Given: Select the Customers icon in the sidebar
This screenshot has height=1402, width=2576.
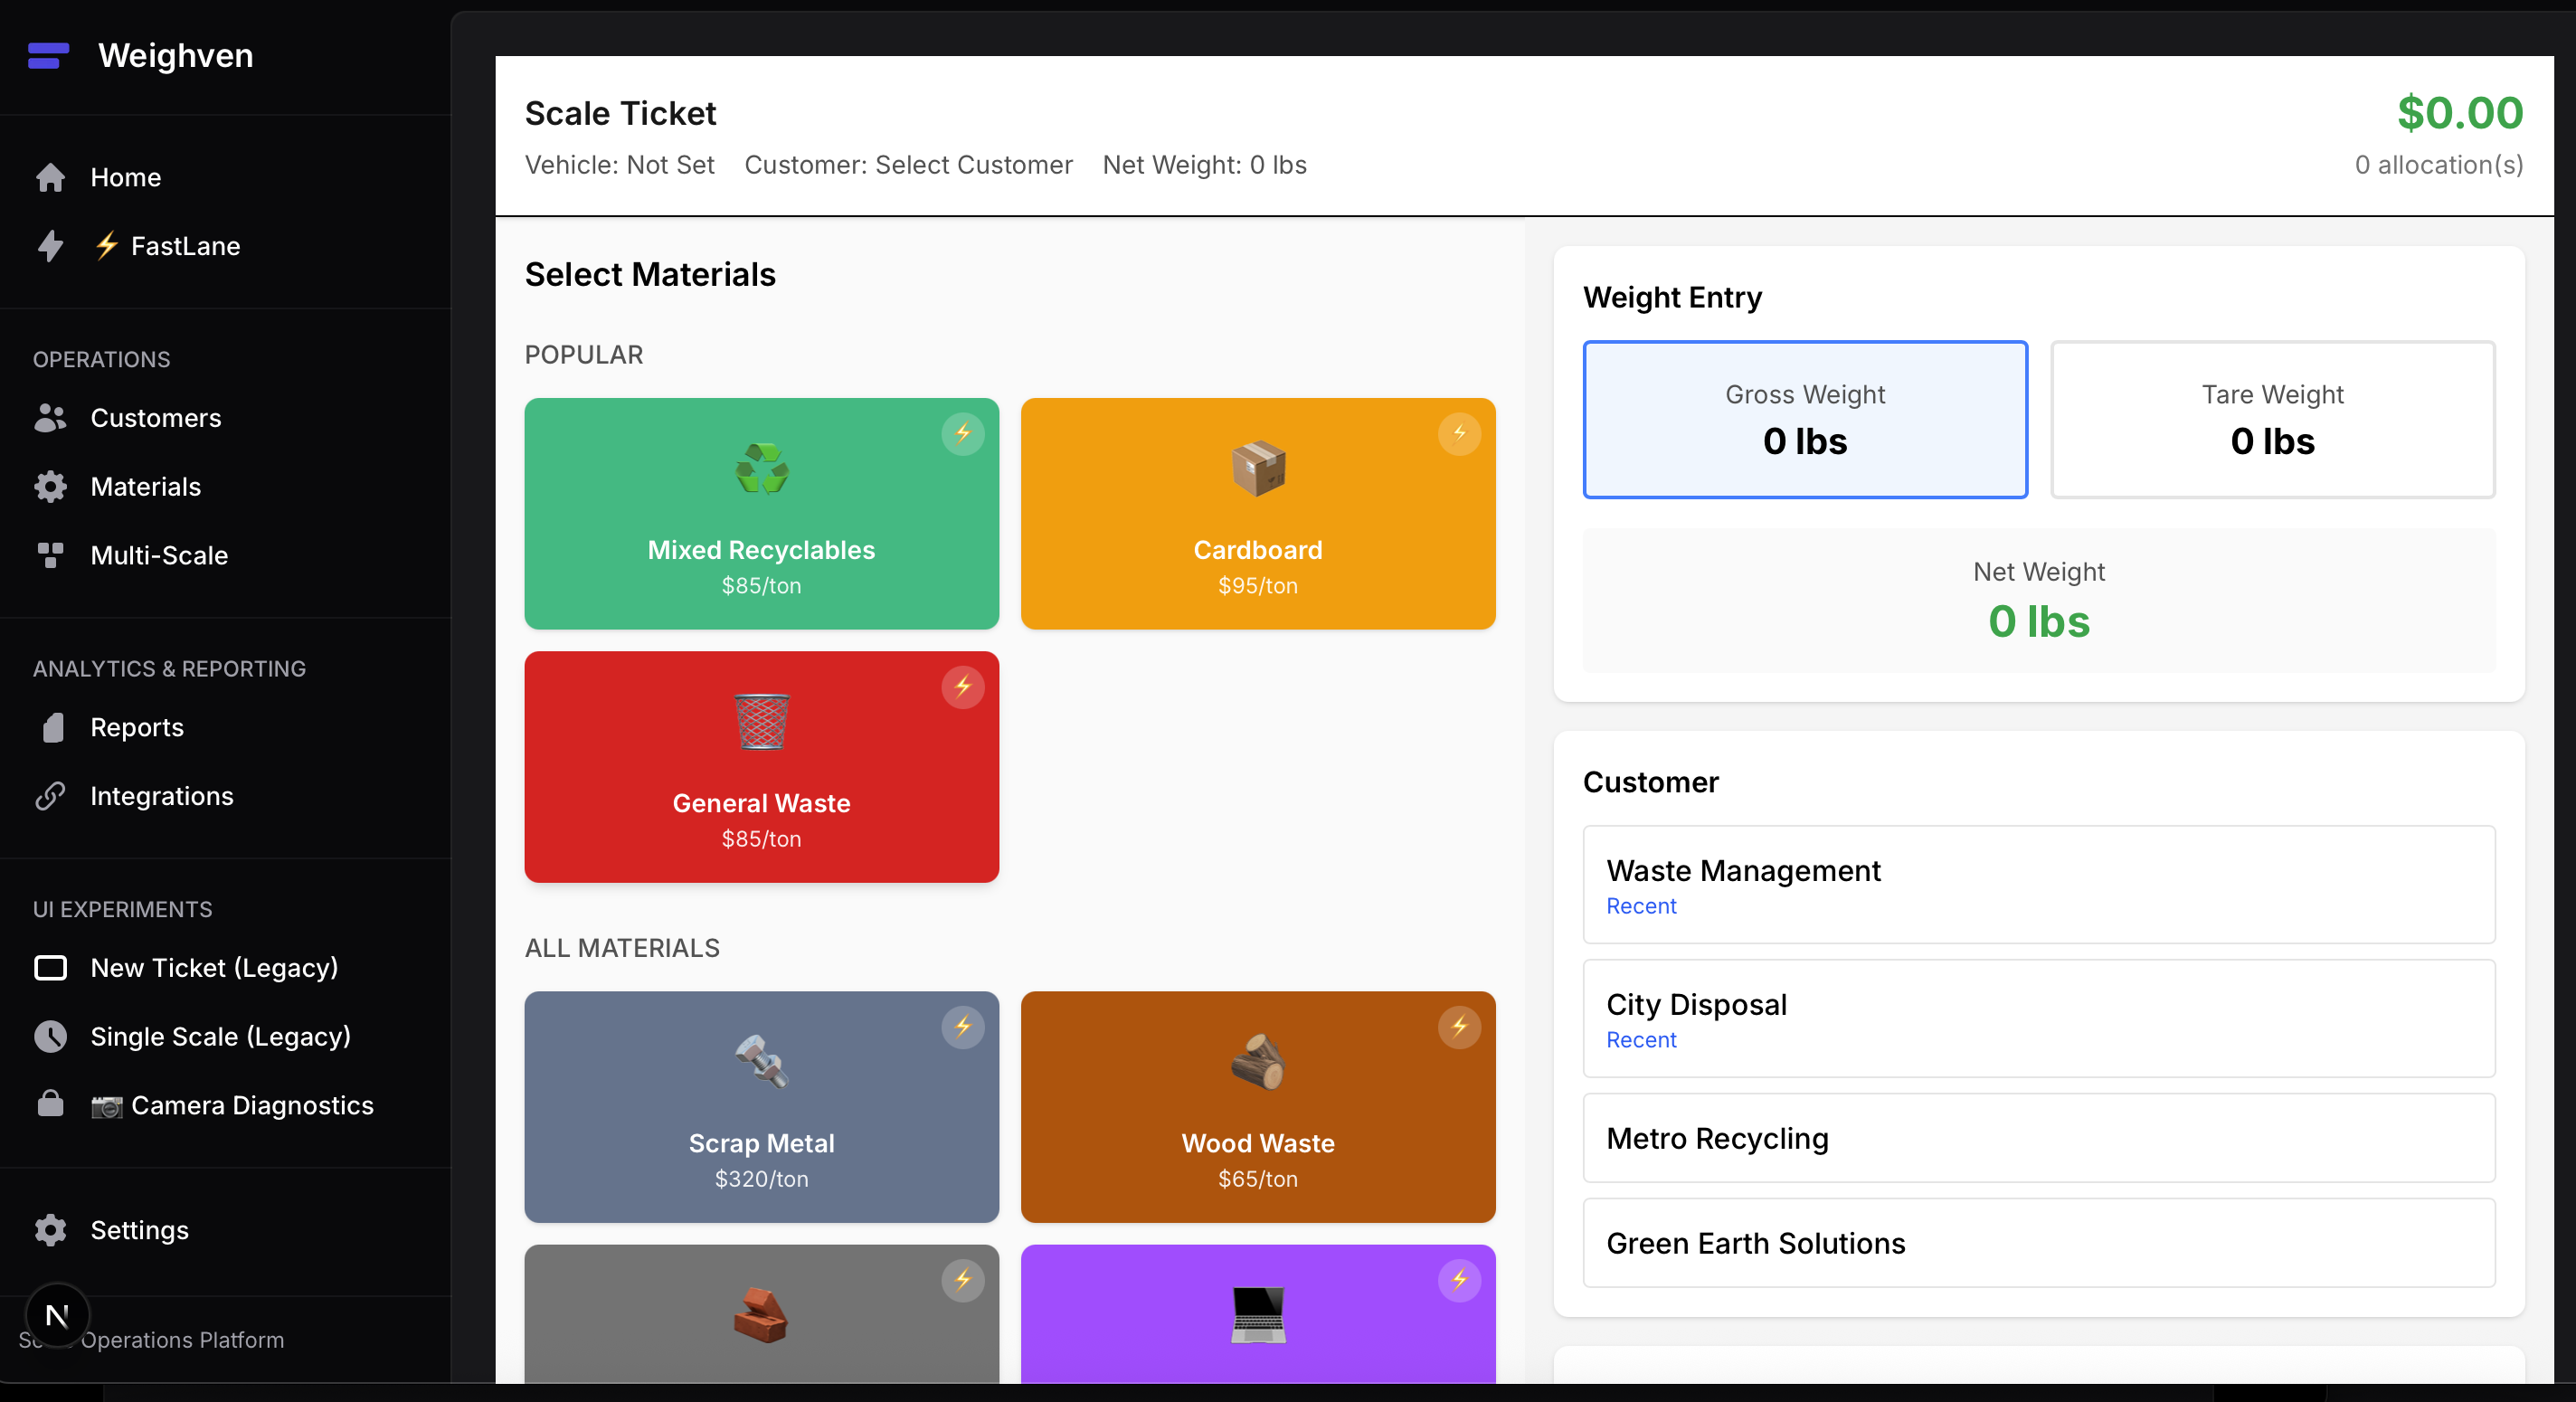Looking at the screenshot, I should coord(51,418).
